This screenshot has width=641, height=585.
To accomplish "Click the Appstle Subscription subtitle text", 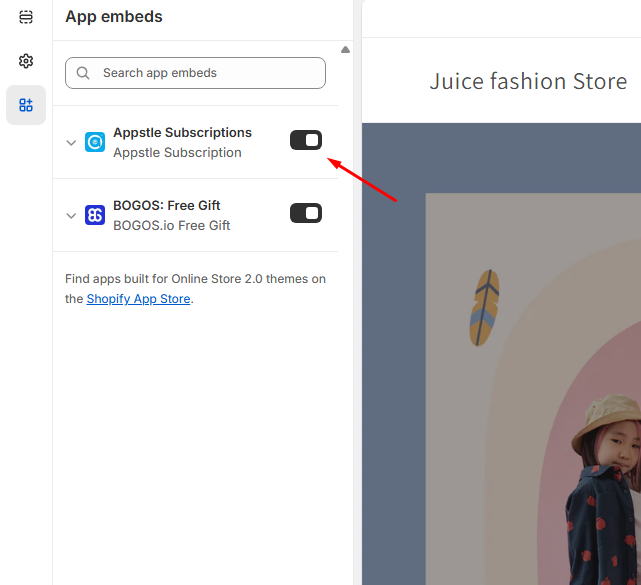I will (x=177, y=153).
